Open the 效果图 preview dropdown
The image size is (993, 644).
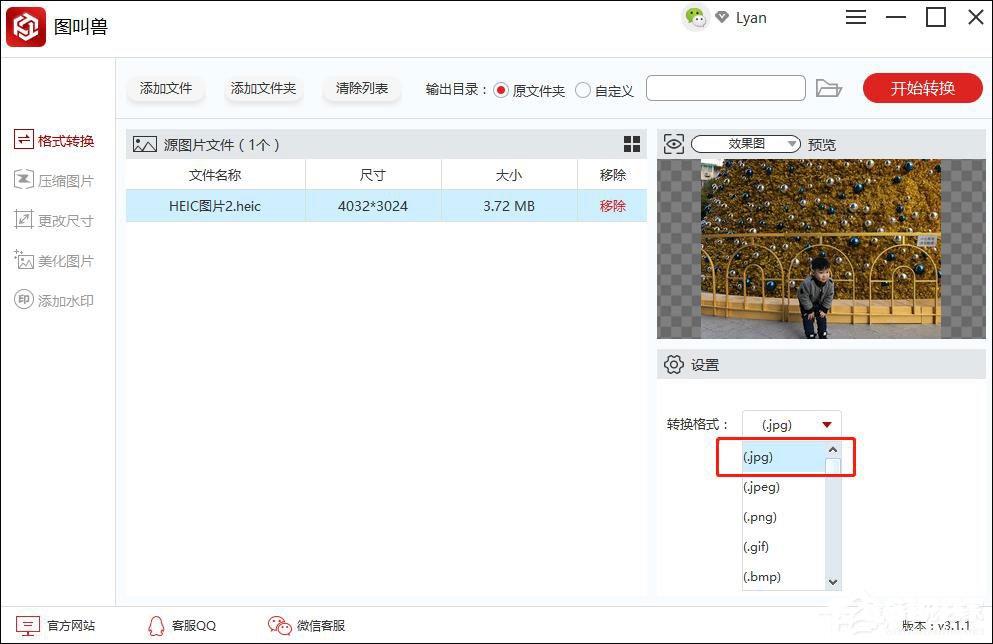coord(746,144)
